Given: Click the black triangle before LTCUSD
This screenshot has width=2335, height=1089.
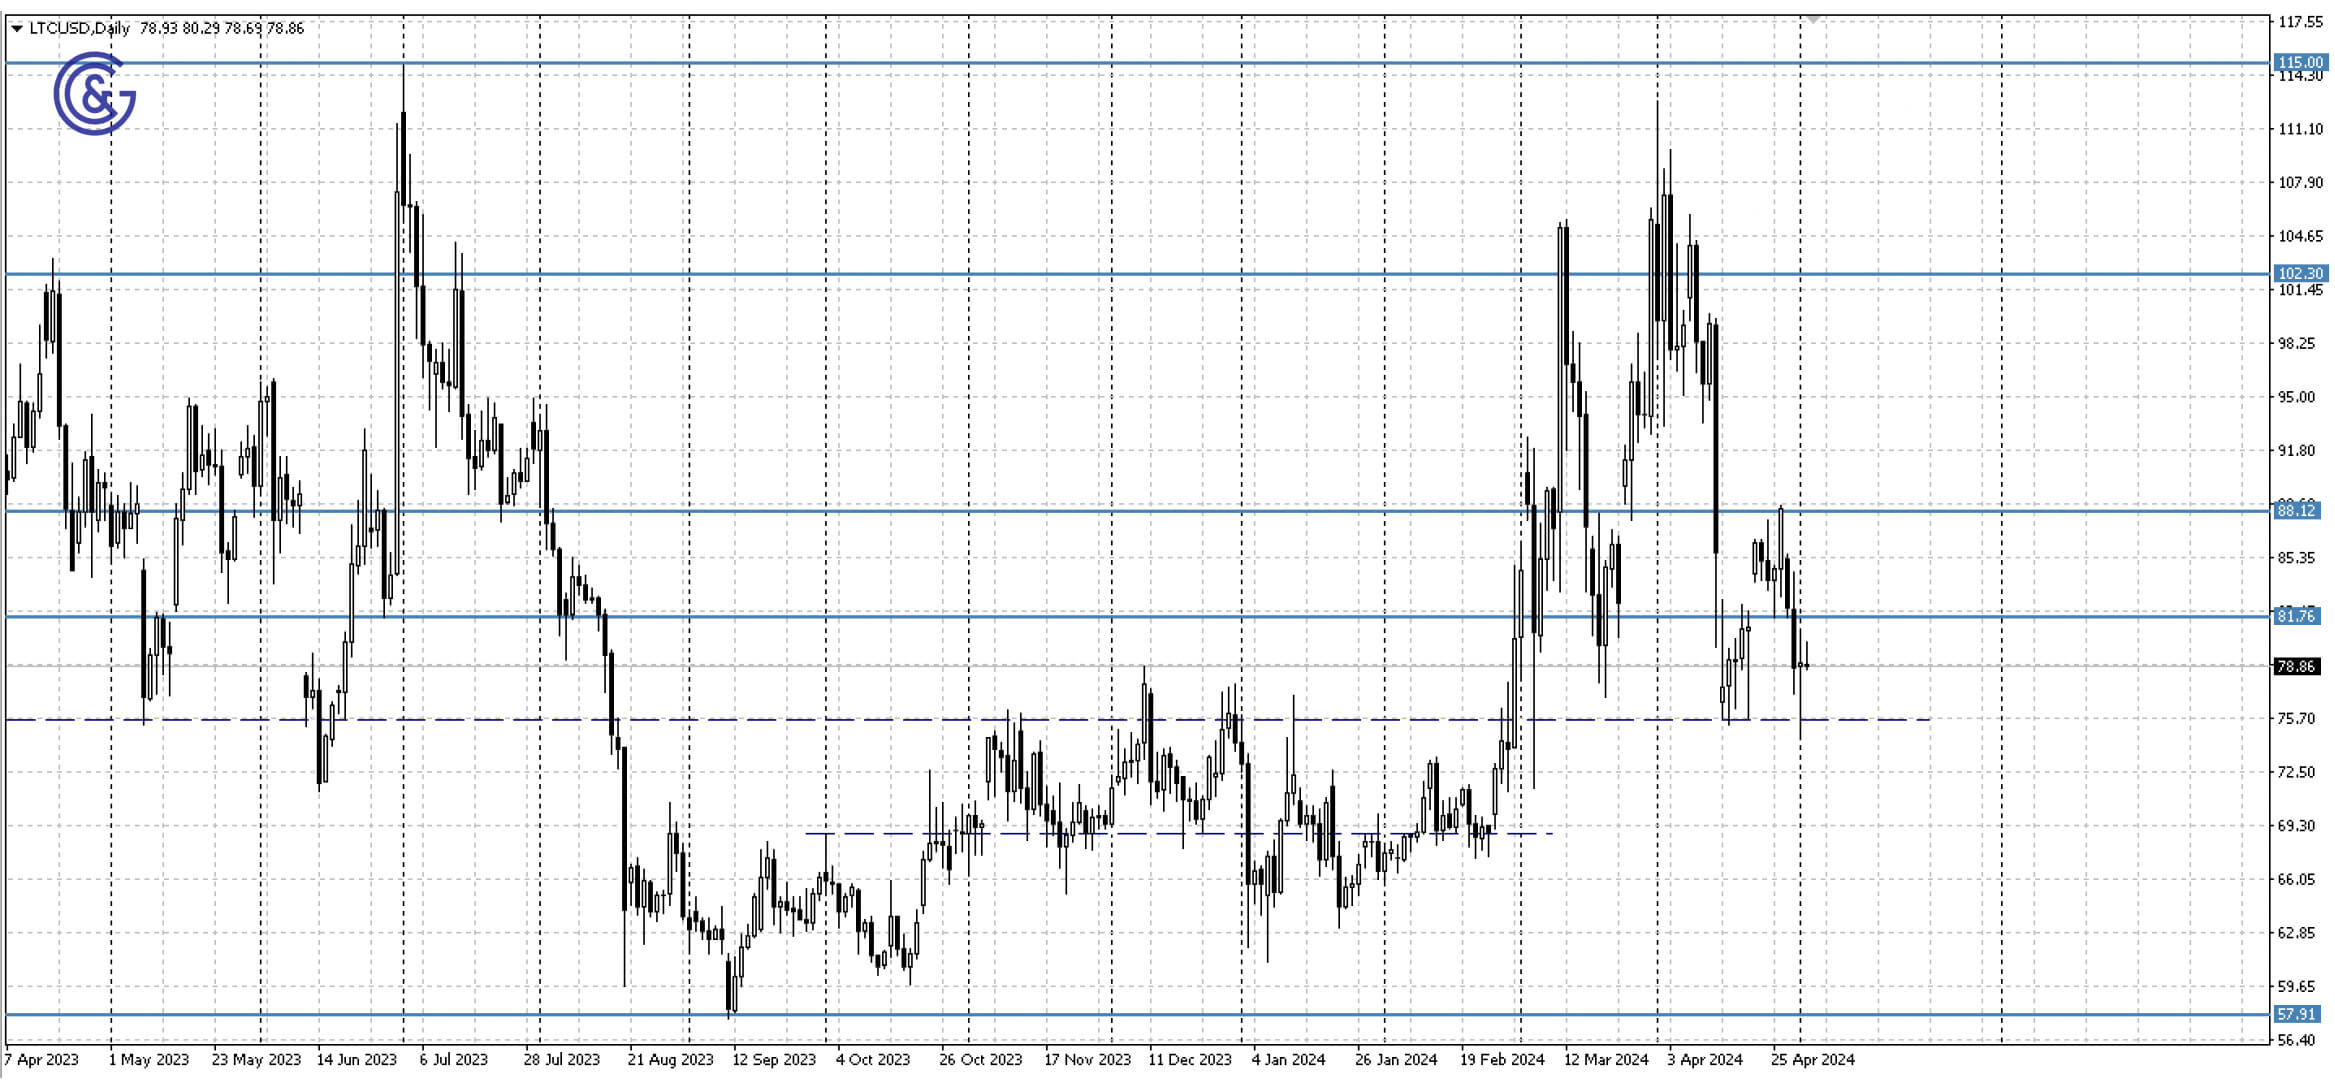Looking at the screenshot, I should pyautogui.click(x=16, y=29).
